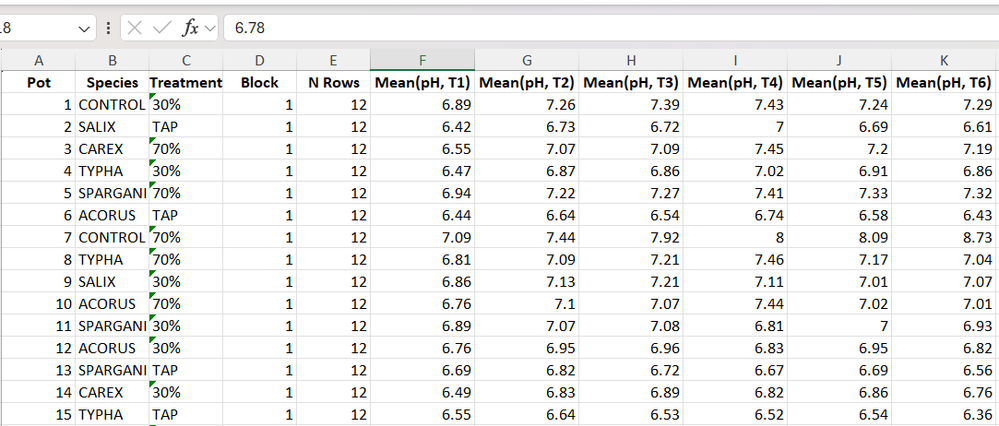Click cell value 8.09 in Mean(pH, T5)

(840, 238)
